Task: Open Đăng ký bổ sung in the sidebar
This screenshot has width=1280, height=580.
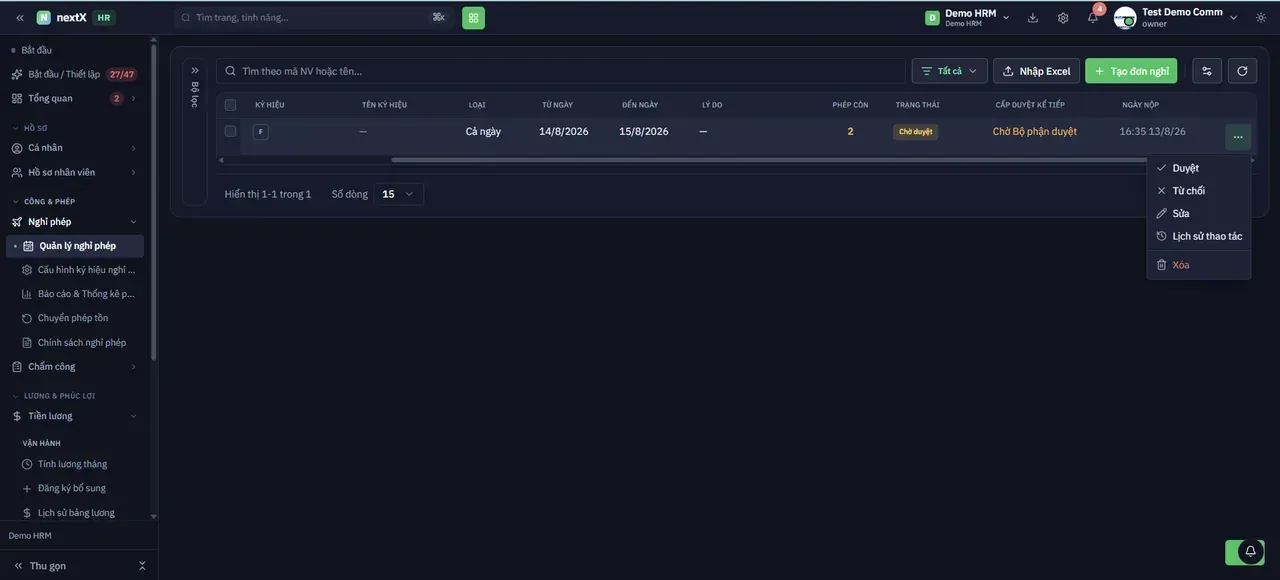Action: (x=72, y=488)
